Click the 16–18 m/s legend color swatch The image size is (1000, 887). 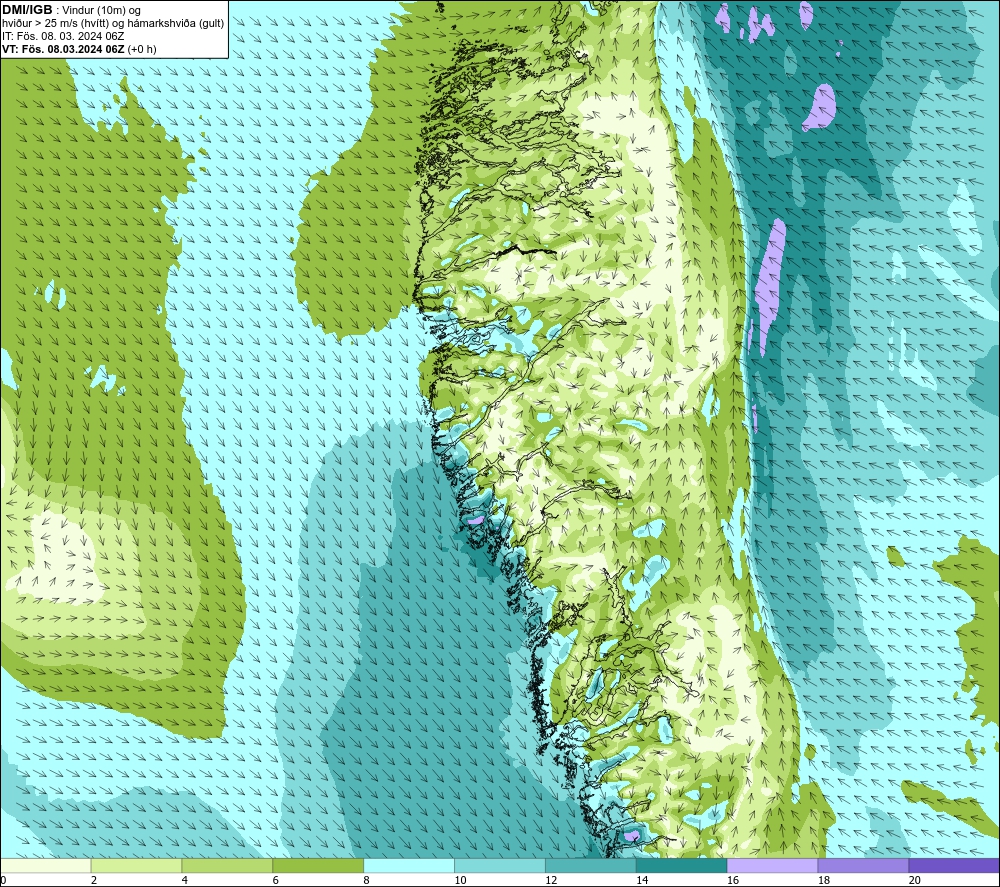coord(772,865)
